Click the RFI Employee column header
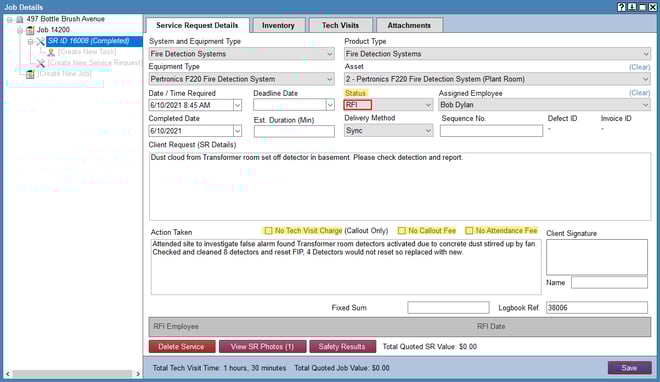This screenshot has height=382, width=660. [x=176, y=326]
